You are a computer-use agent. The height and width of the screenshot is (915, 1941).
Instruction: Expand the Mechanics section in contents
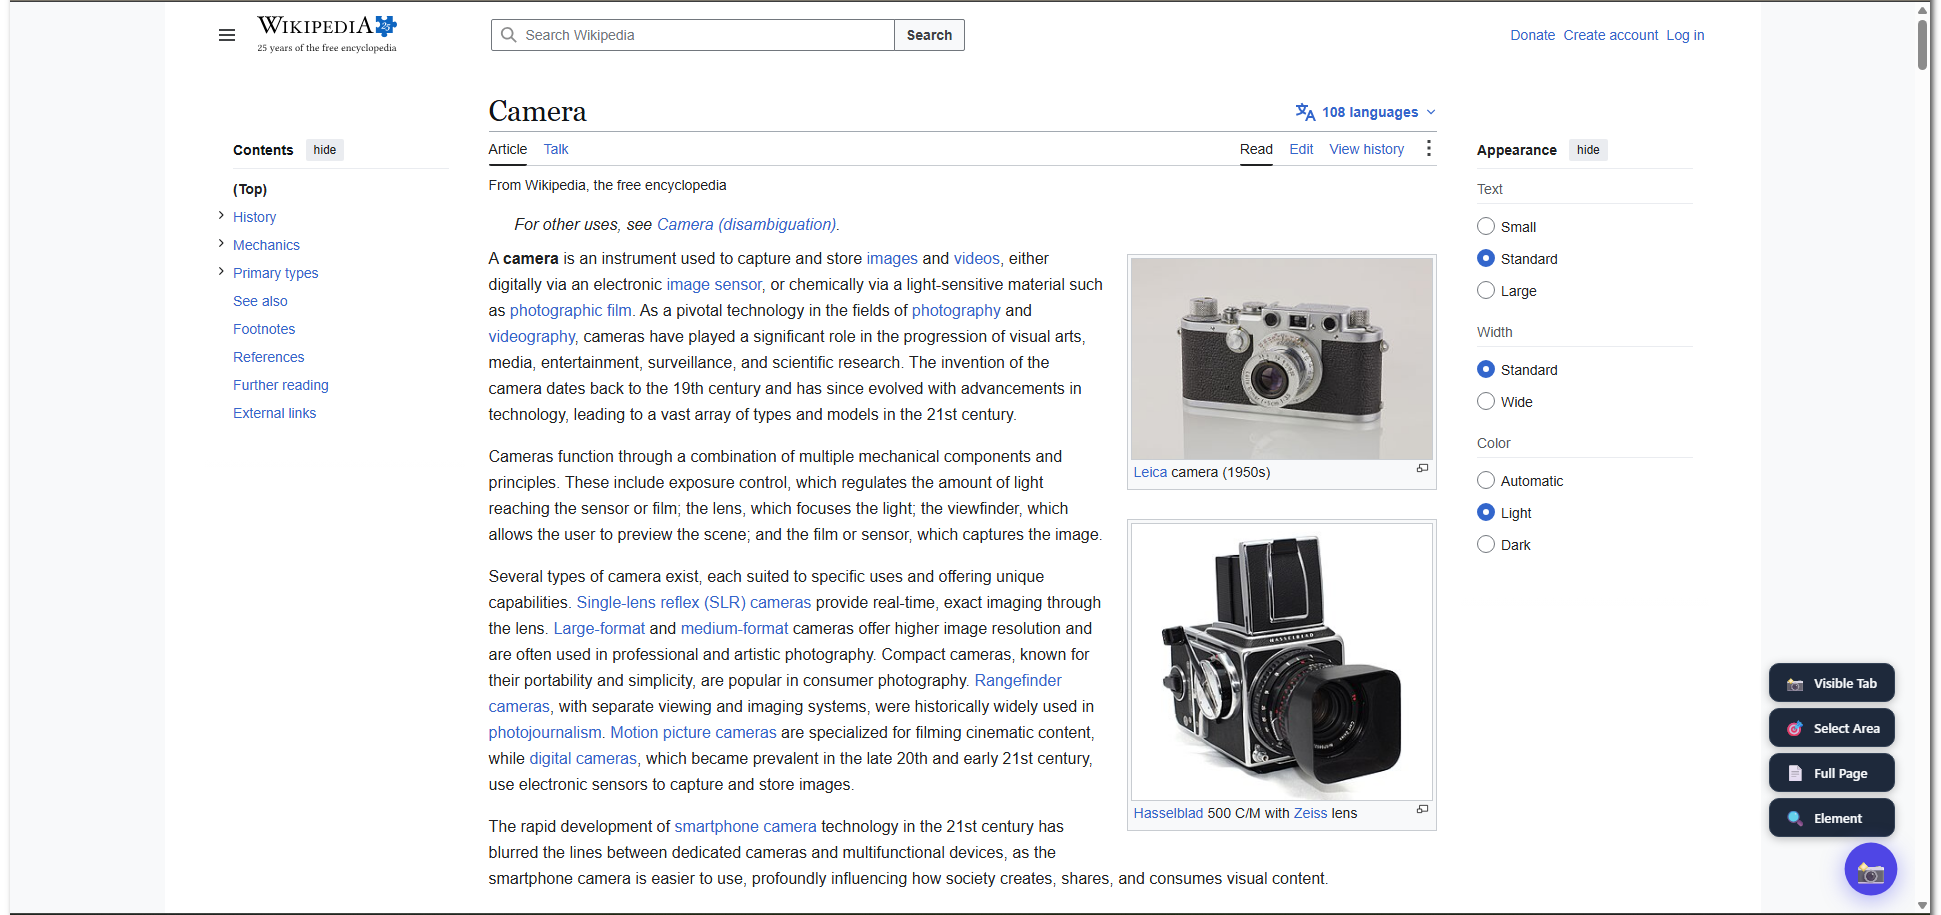click(221, 244)
